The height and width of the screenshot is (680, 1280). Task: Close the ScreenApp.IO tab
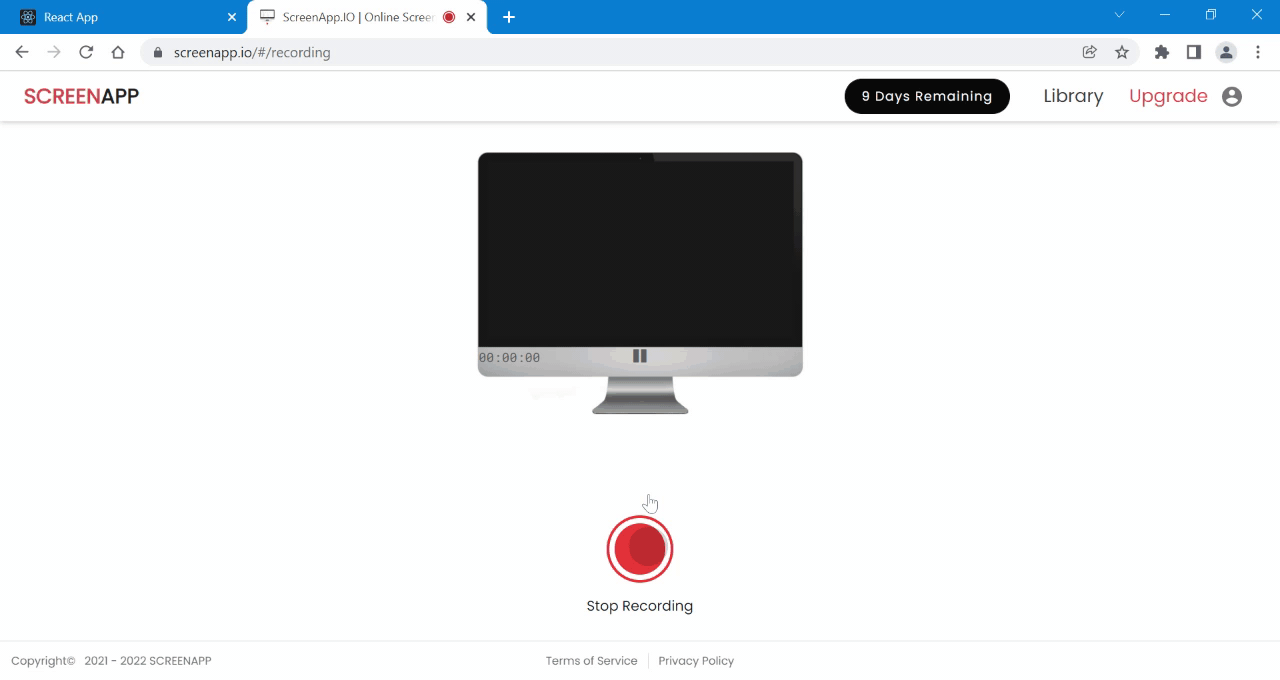pos(471,17)
